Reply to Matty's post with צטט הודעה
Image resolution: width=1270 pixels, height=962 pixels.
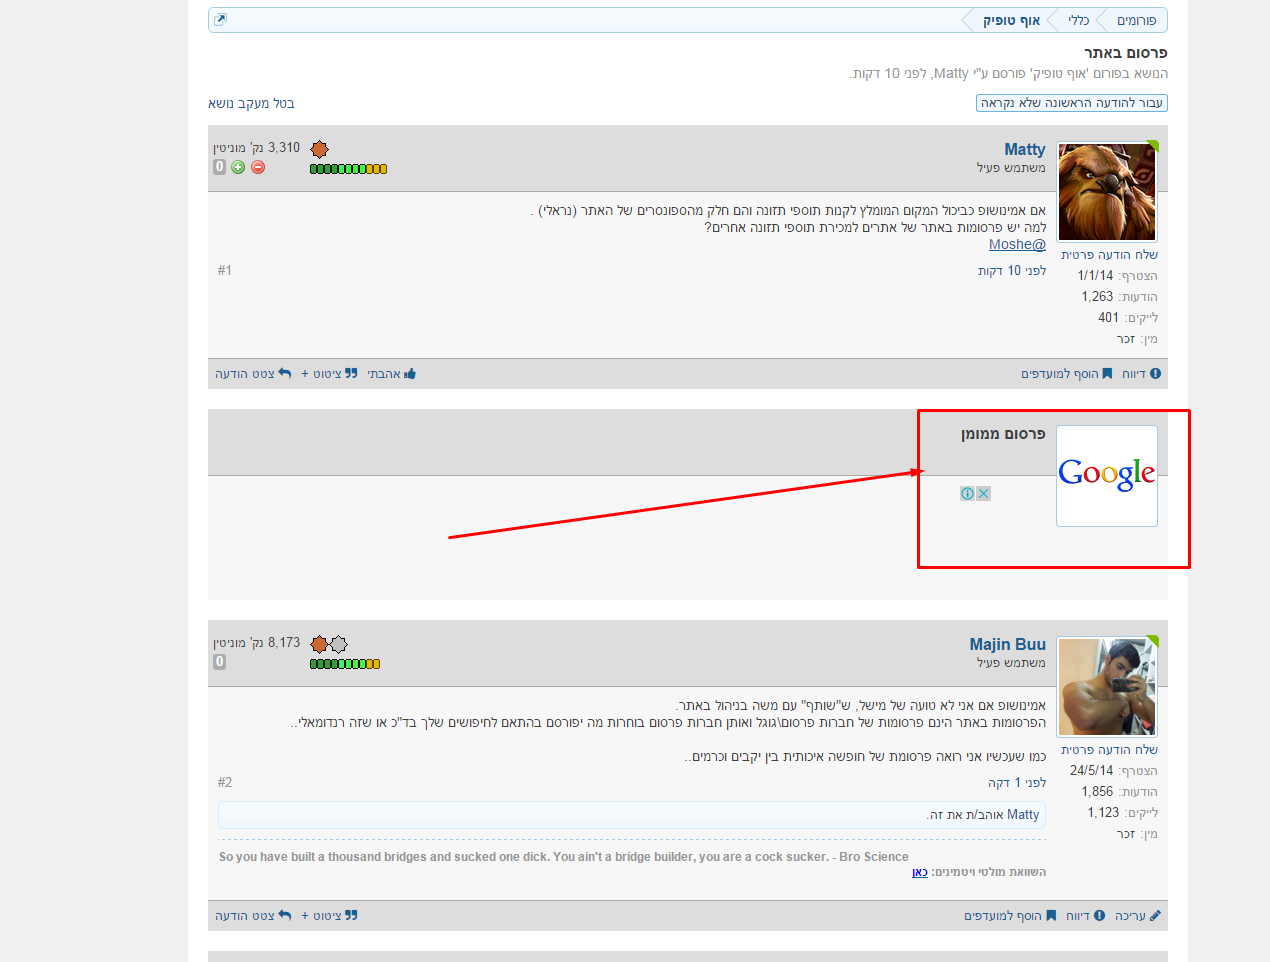pos(253,374)
